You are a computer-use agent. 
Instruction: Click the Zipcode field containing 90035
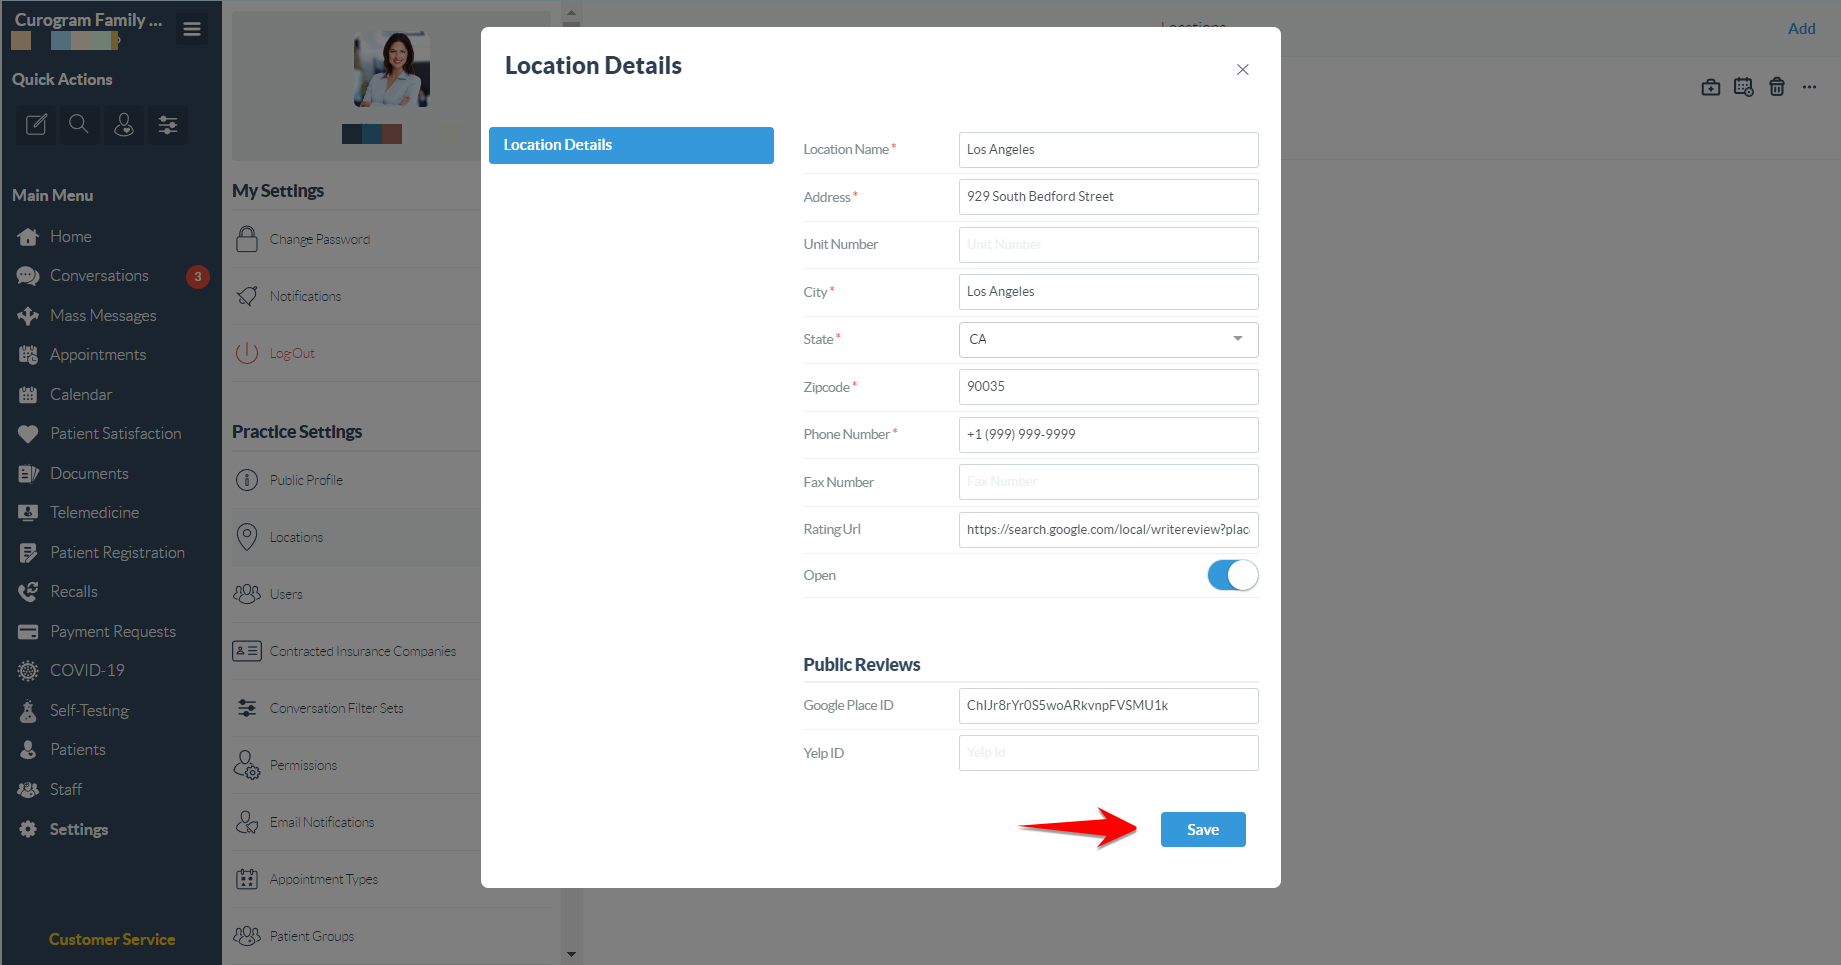pyautogui.click(x=1108, y=387)
